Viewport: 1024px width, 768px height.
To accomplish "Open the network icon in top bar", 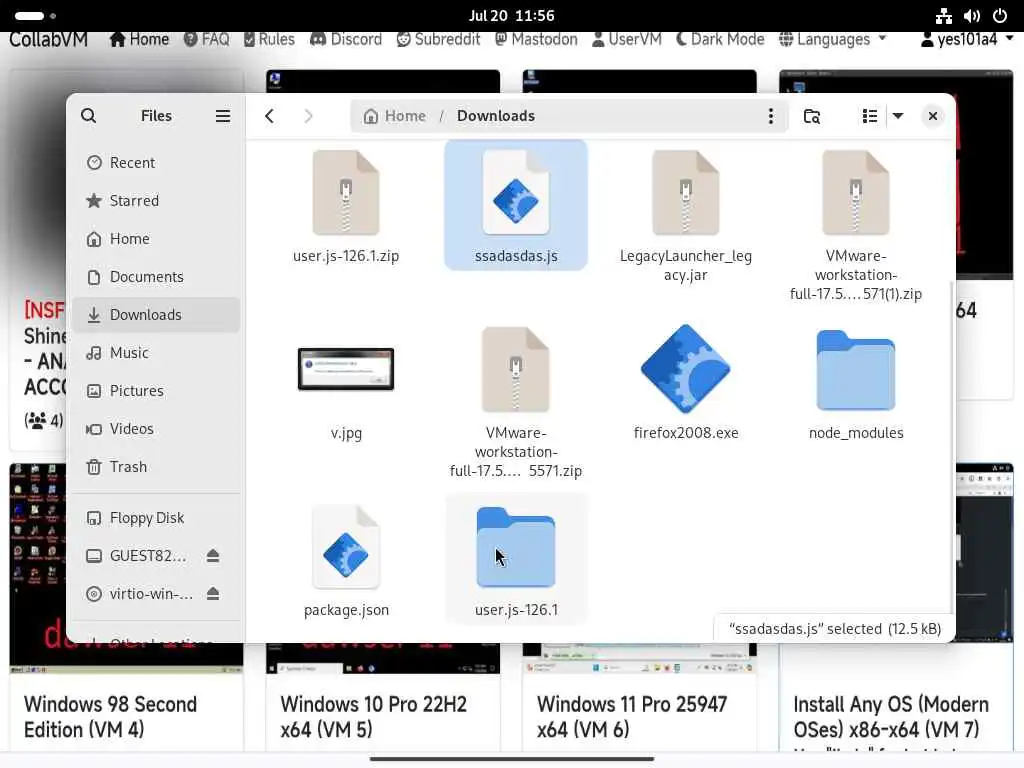I will tap(944, 15).
